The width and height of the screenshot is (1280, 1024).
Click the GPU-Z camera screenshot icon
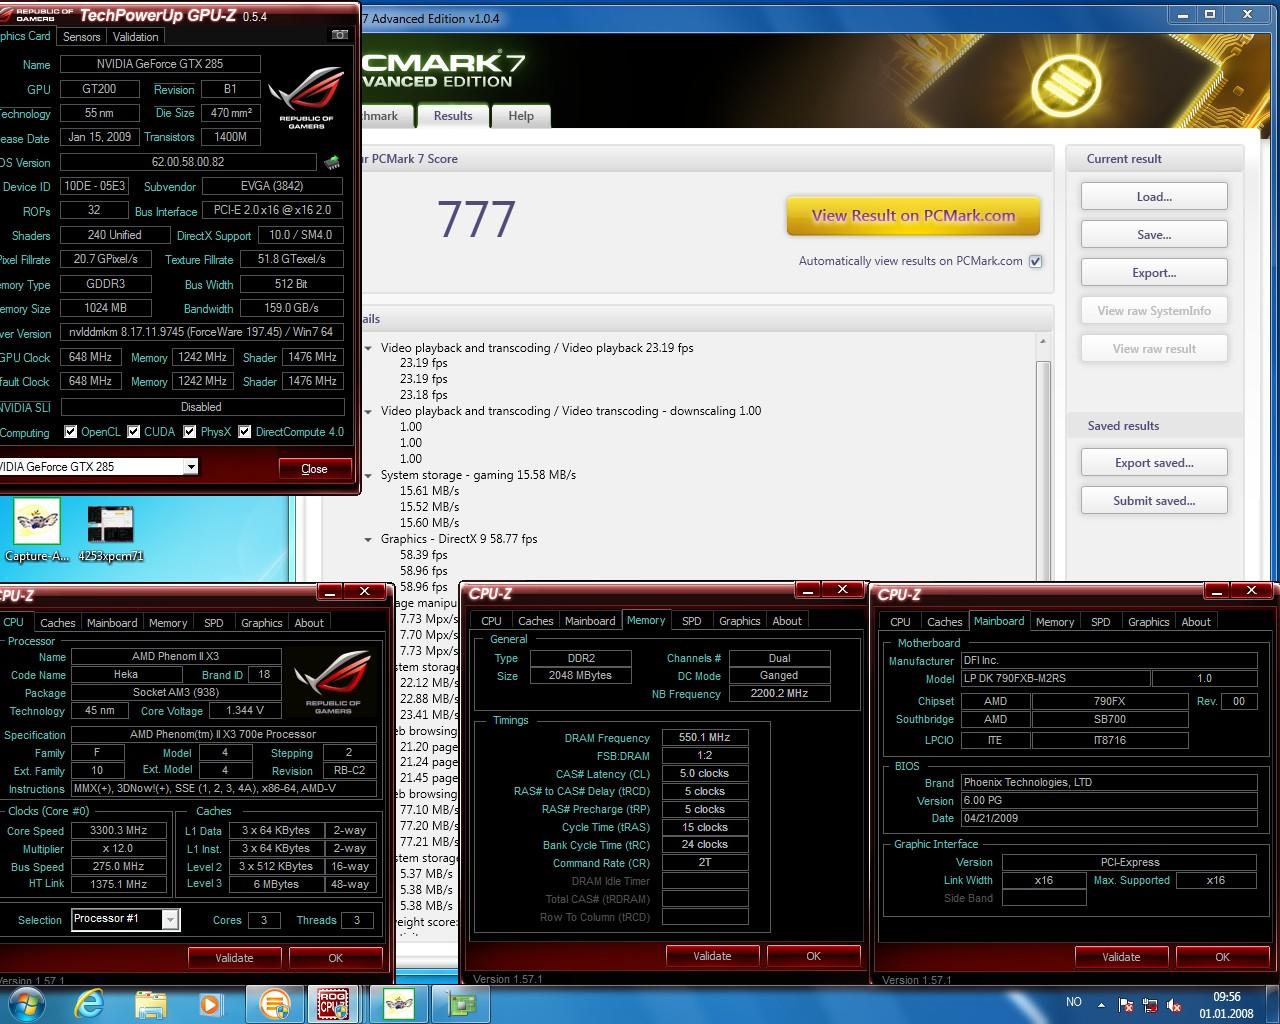339,35
